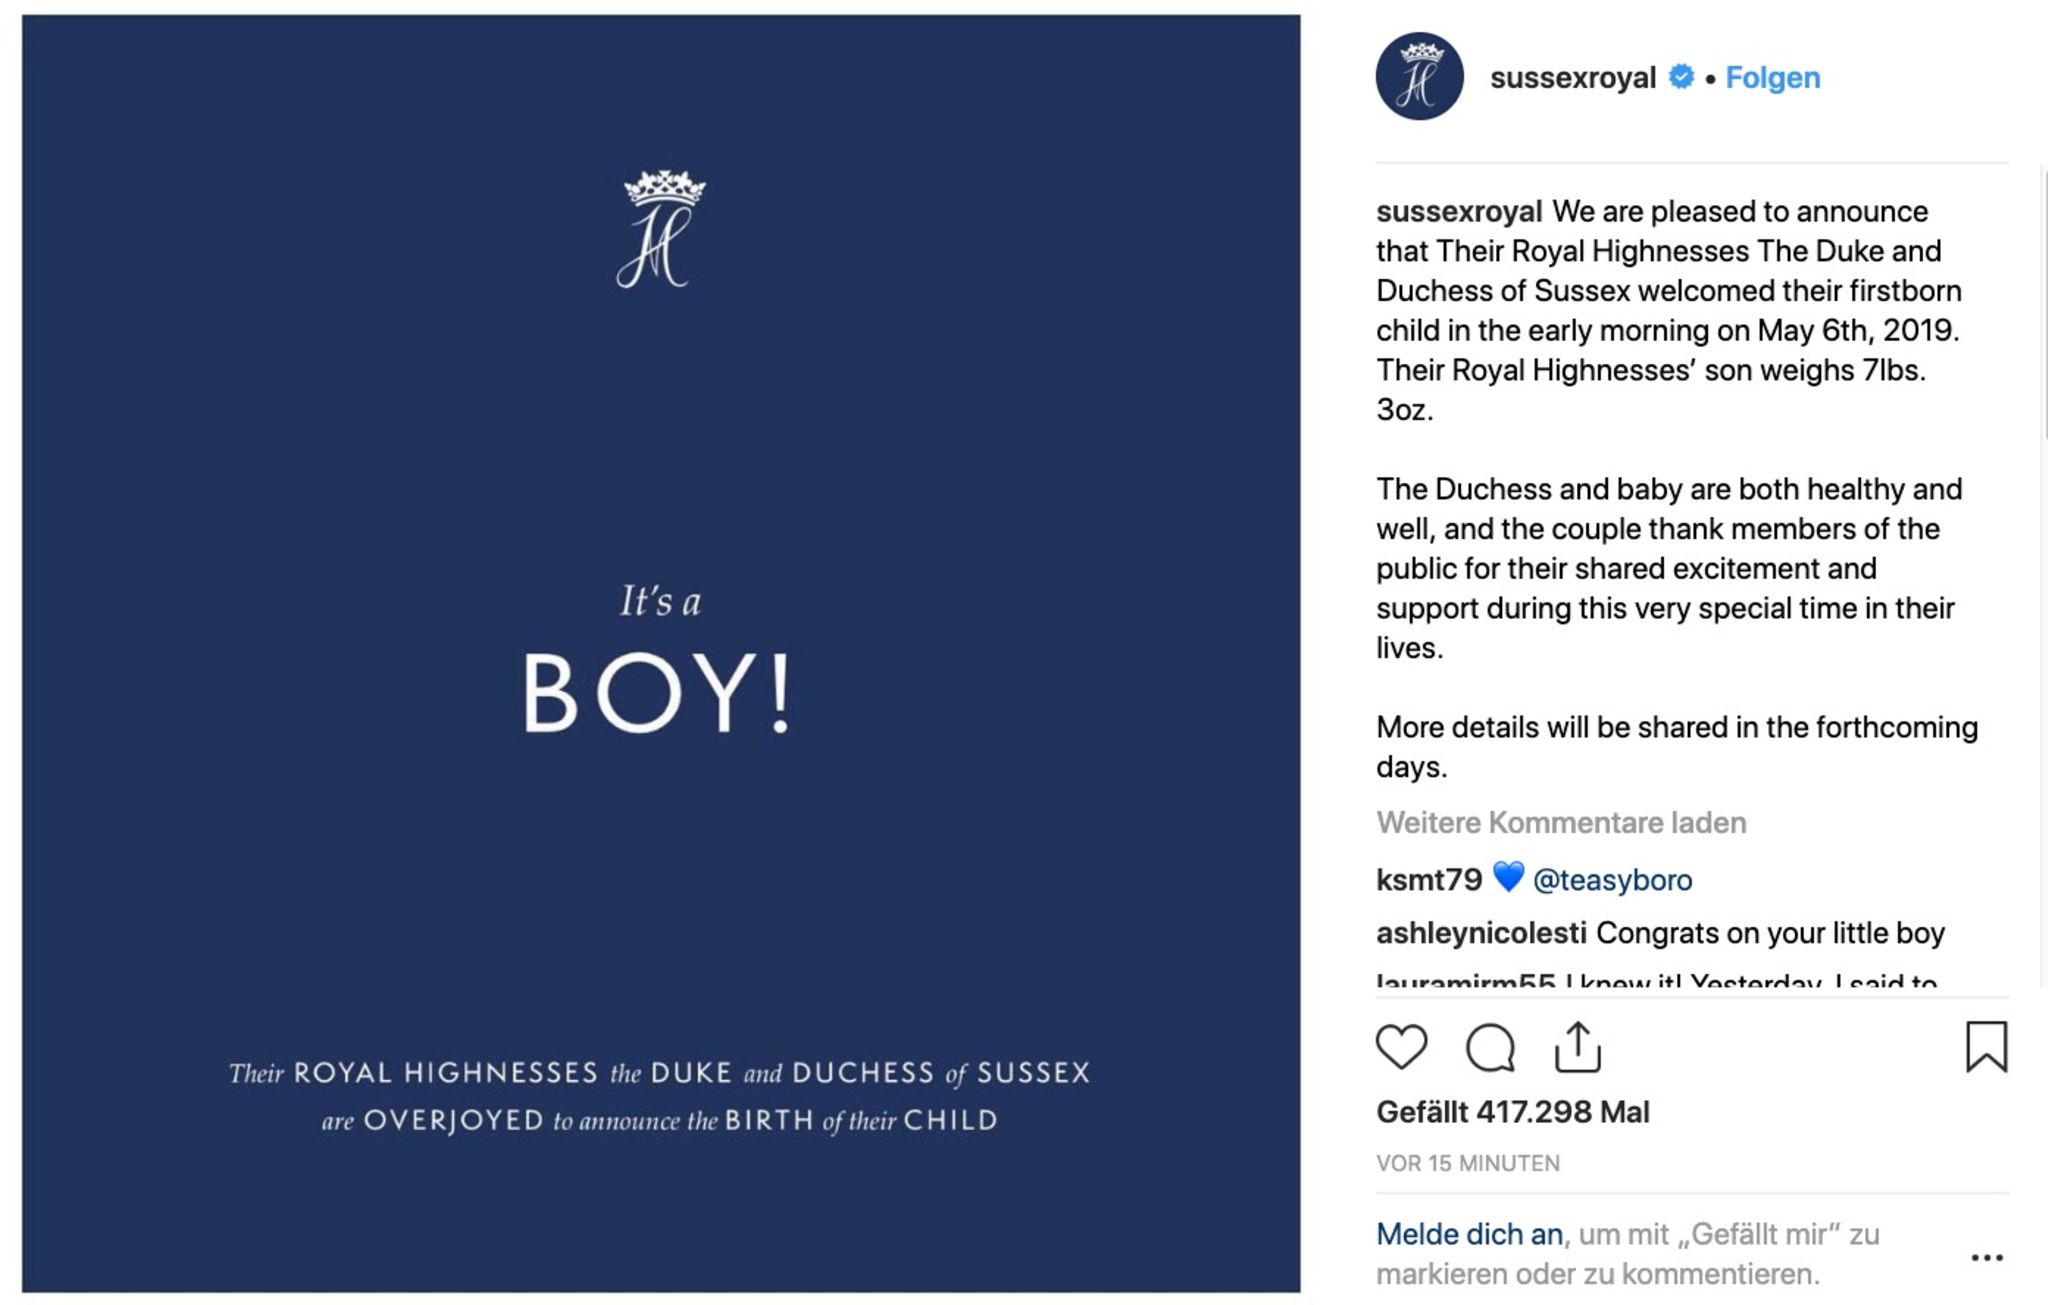2048x1305 pixels.
Task: Like the post with the heart icon
Action: point(1401,1047)
